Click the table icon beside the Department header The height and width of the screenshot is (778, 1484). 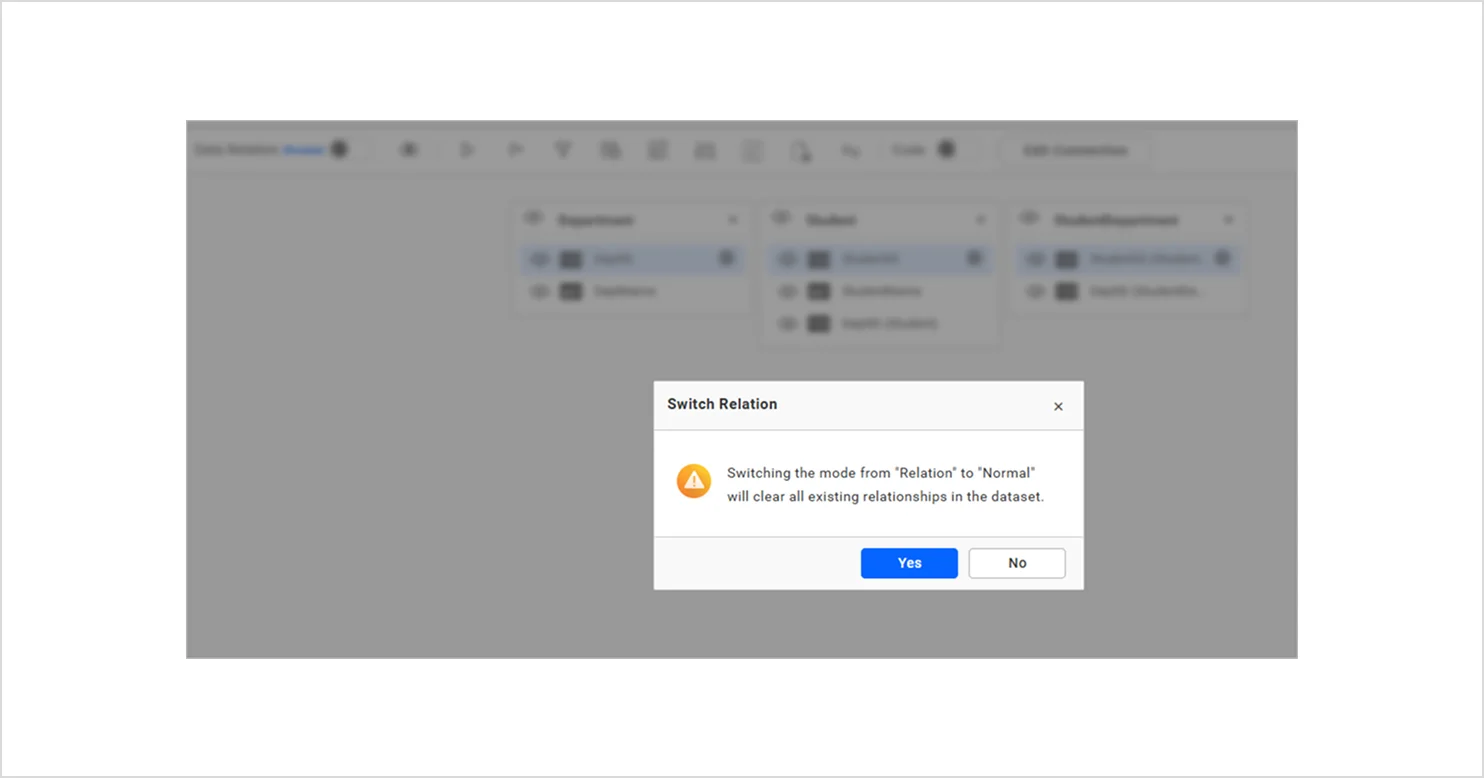(533, 219)
